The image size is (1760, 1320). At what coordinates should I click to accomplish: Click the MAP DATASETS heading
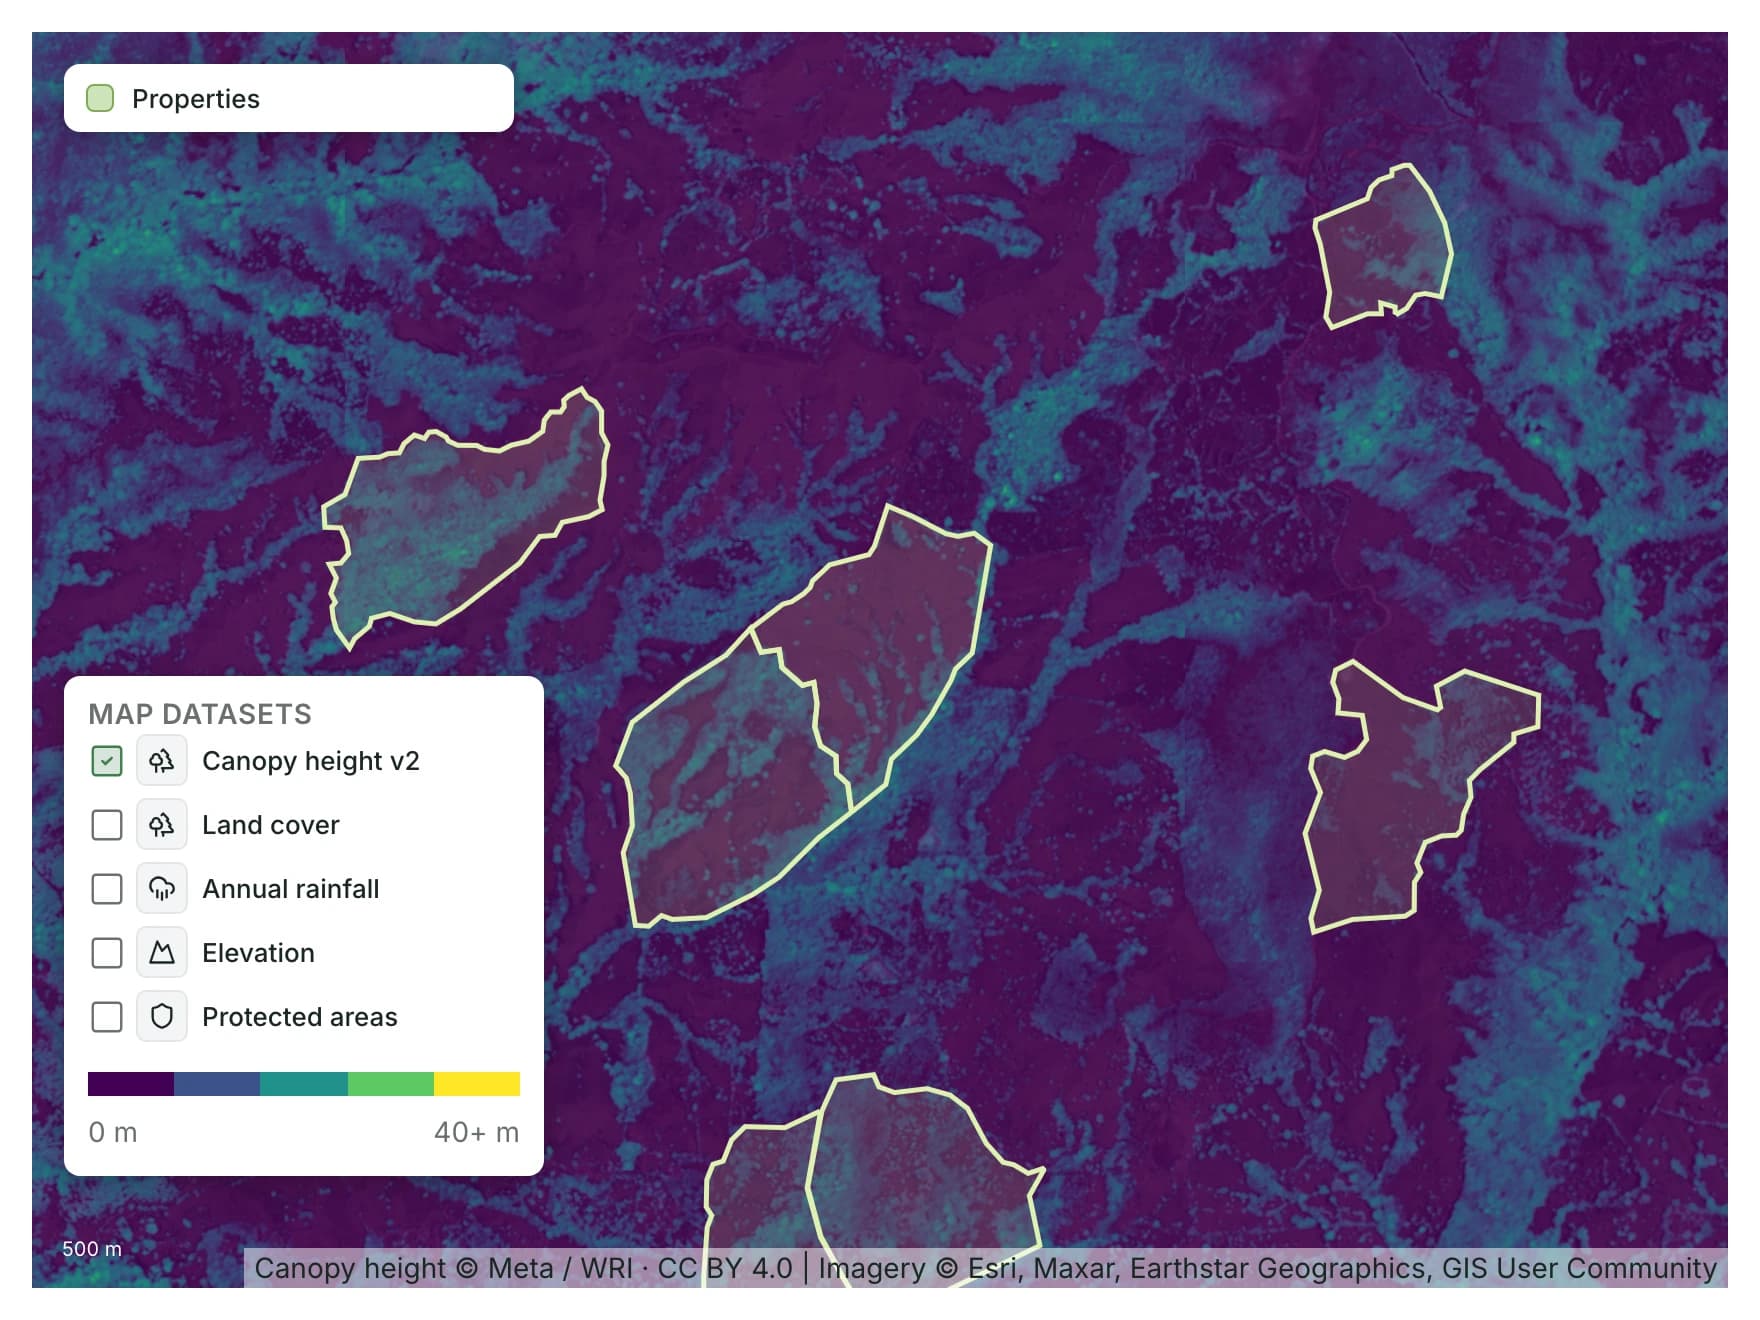pyautogui.click(x=200, y=714)
